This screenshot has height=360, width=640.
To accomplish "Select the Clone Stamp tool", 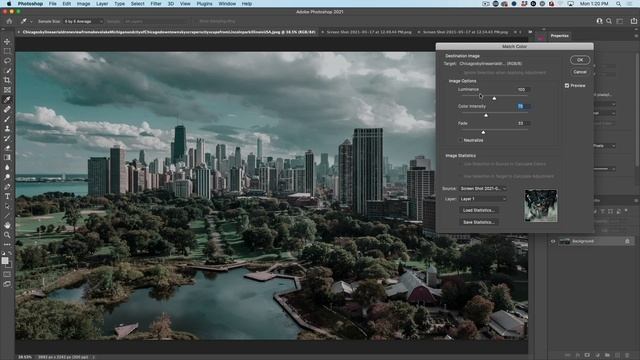I will point(7,129).
